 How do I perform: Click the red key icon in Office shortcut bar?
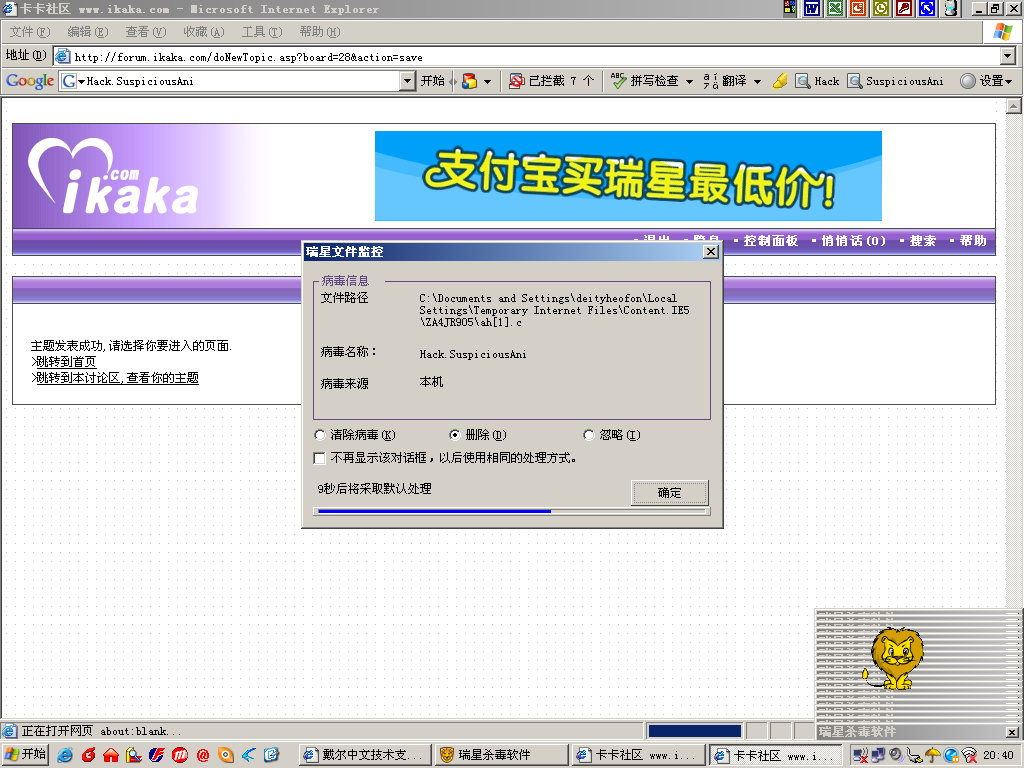pos(904,8)
